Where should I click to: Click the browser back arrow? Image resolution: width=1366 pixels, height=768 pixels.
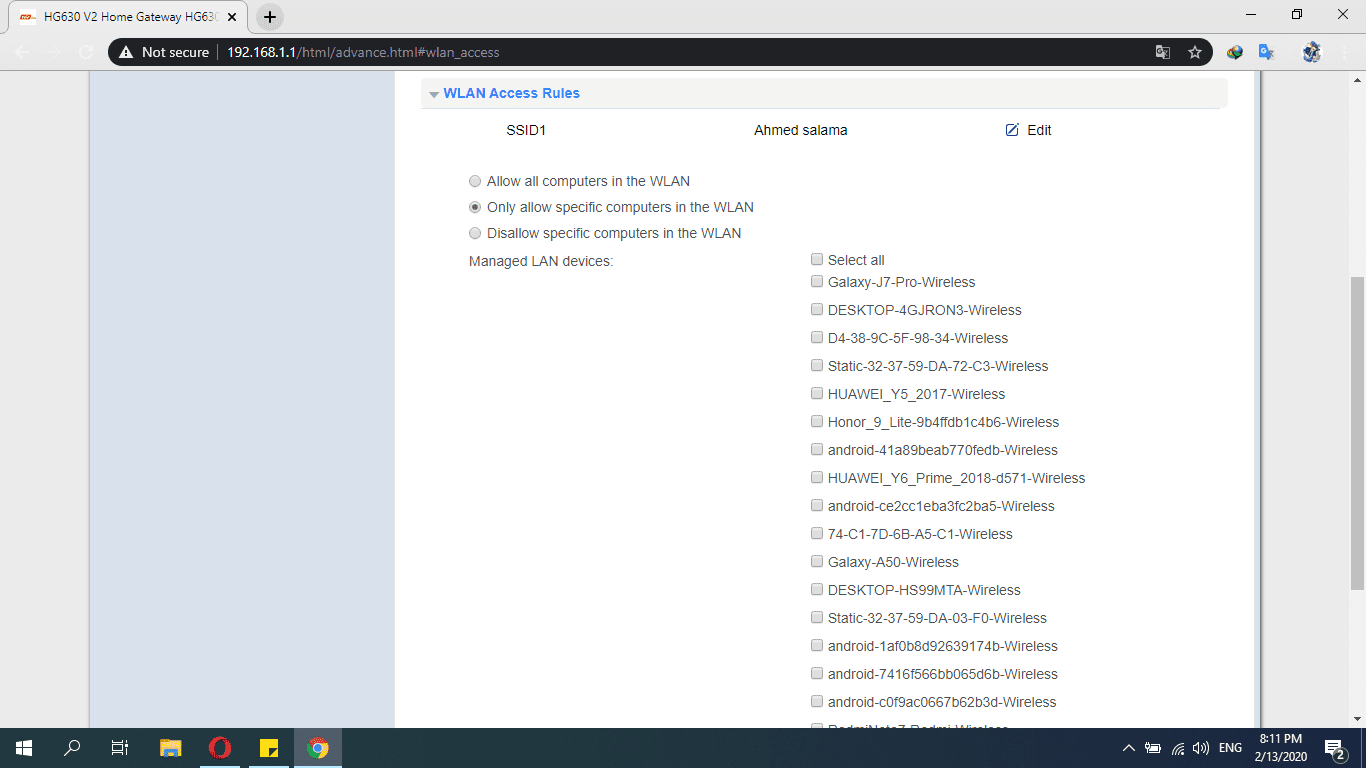coord(24,52)
